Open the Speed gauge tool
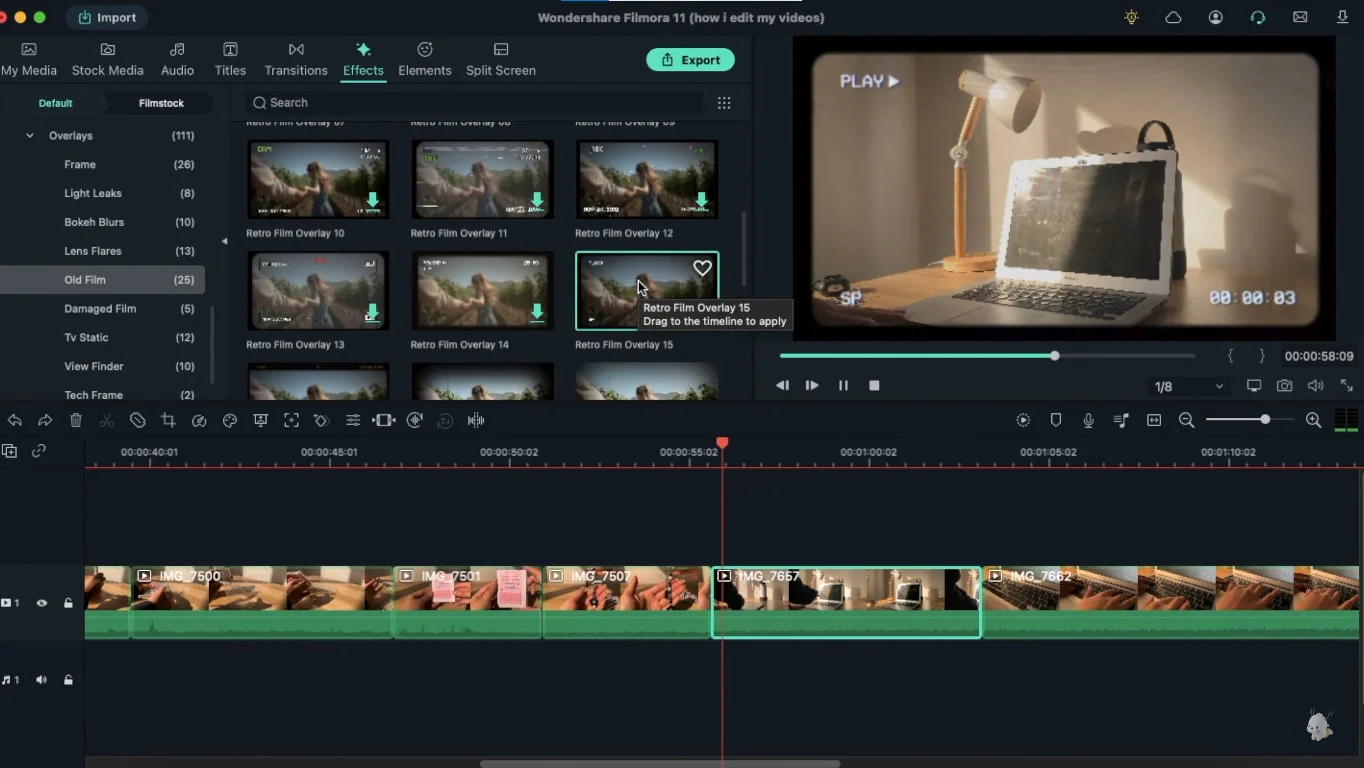Screen dimensions: 1364x768 coord(199,421)
